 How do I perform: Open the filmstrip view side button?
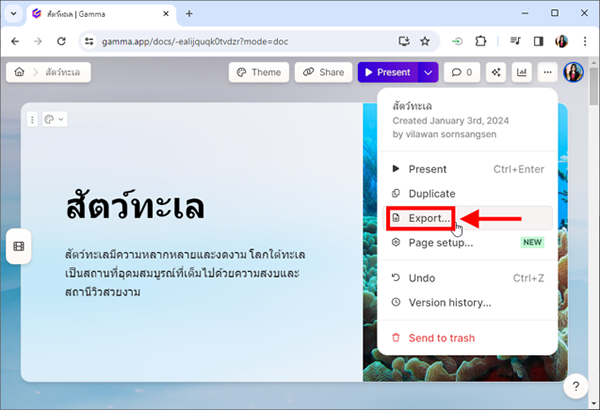19,246
